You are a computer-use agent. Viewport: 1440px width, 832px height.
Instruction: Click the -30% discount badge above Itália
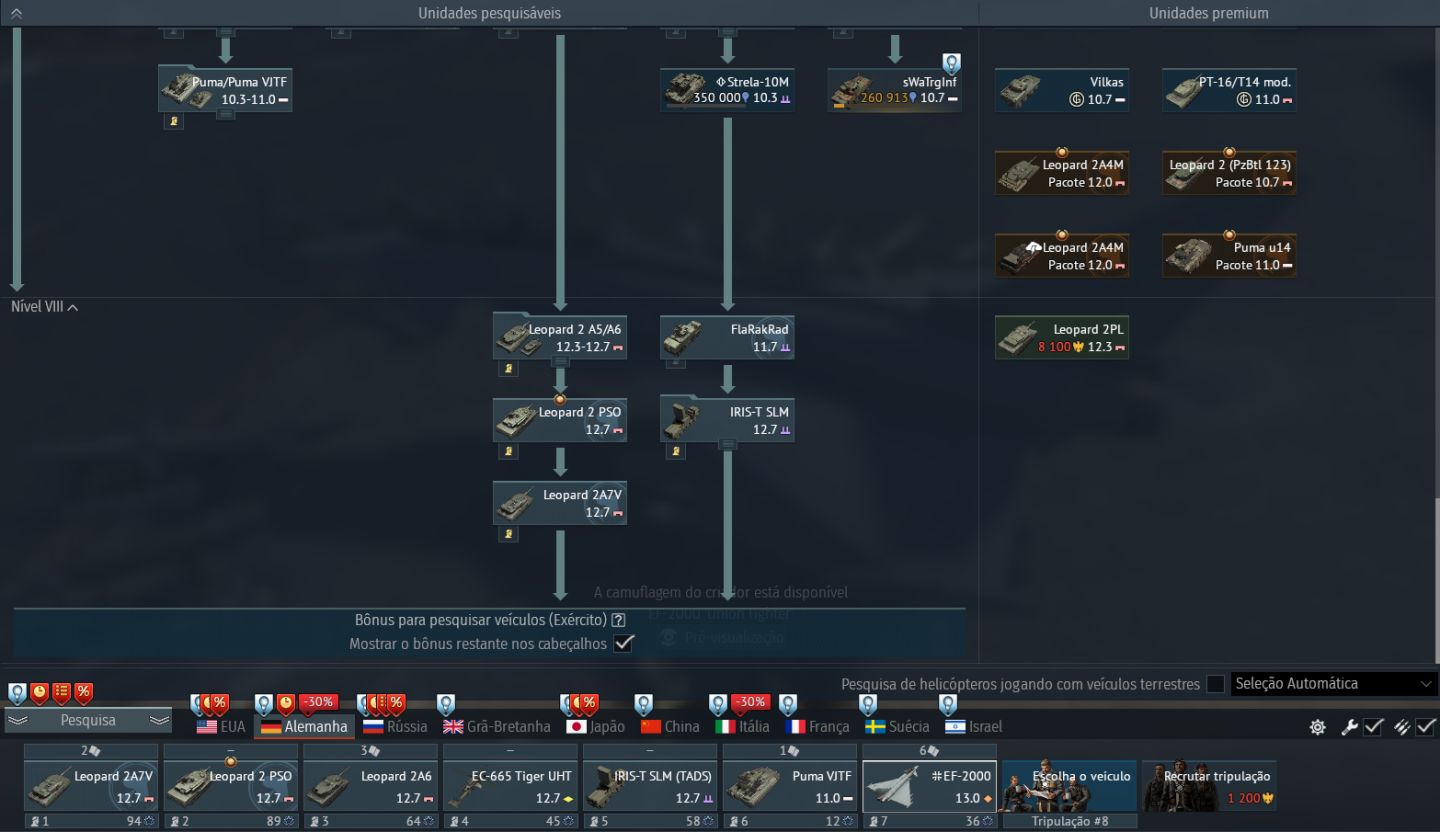point(750,702)
